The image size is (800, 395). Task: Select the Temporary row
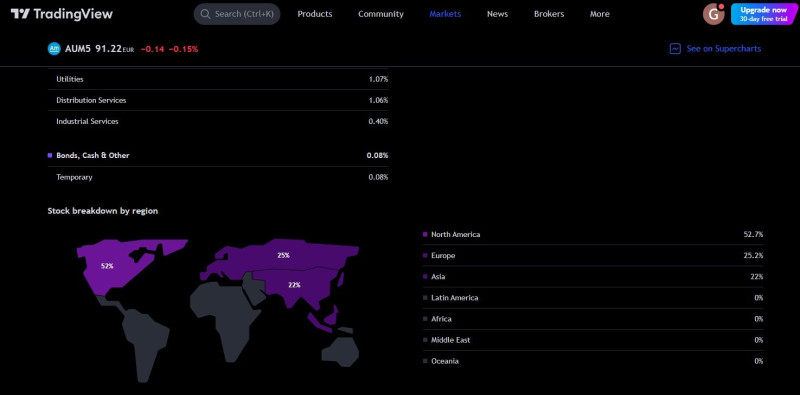[218, 177]
